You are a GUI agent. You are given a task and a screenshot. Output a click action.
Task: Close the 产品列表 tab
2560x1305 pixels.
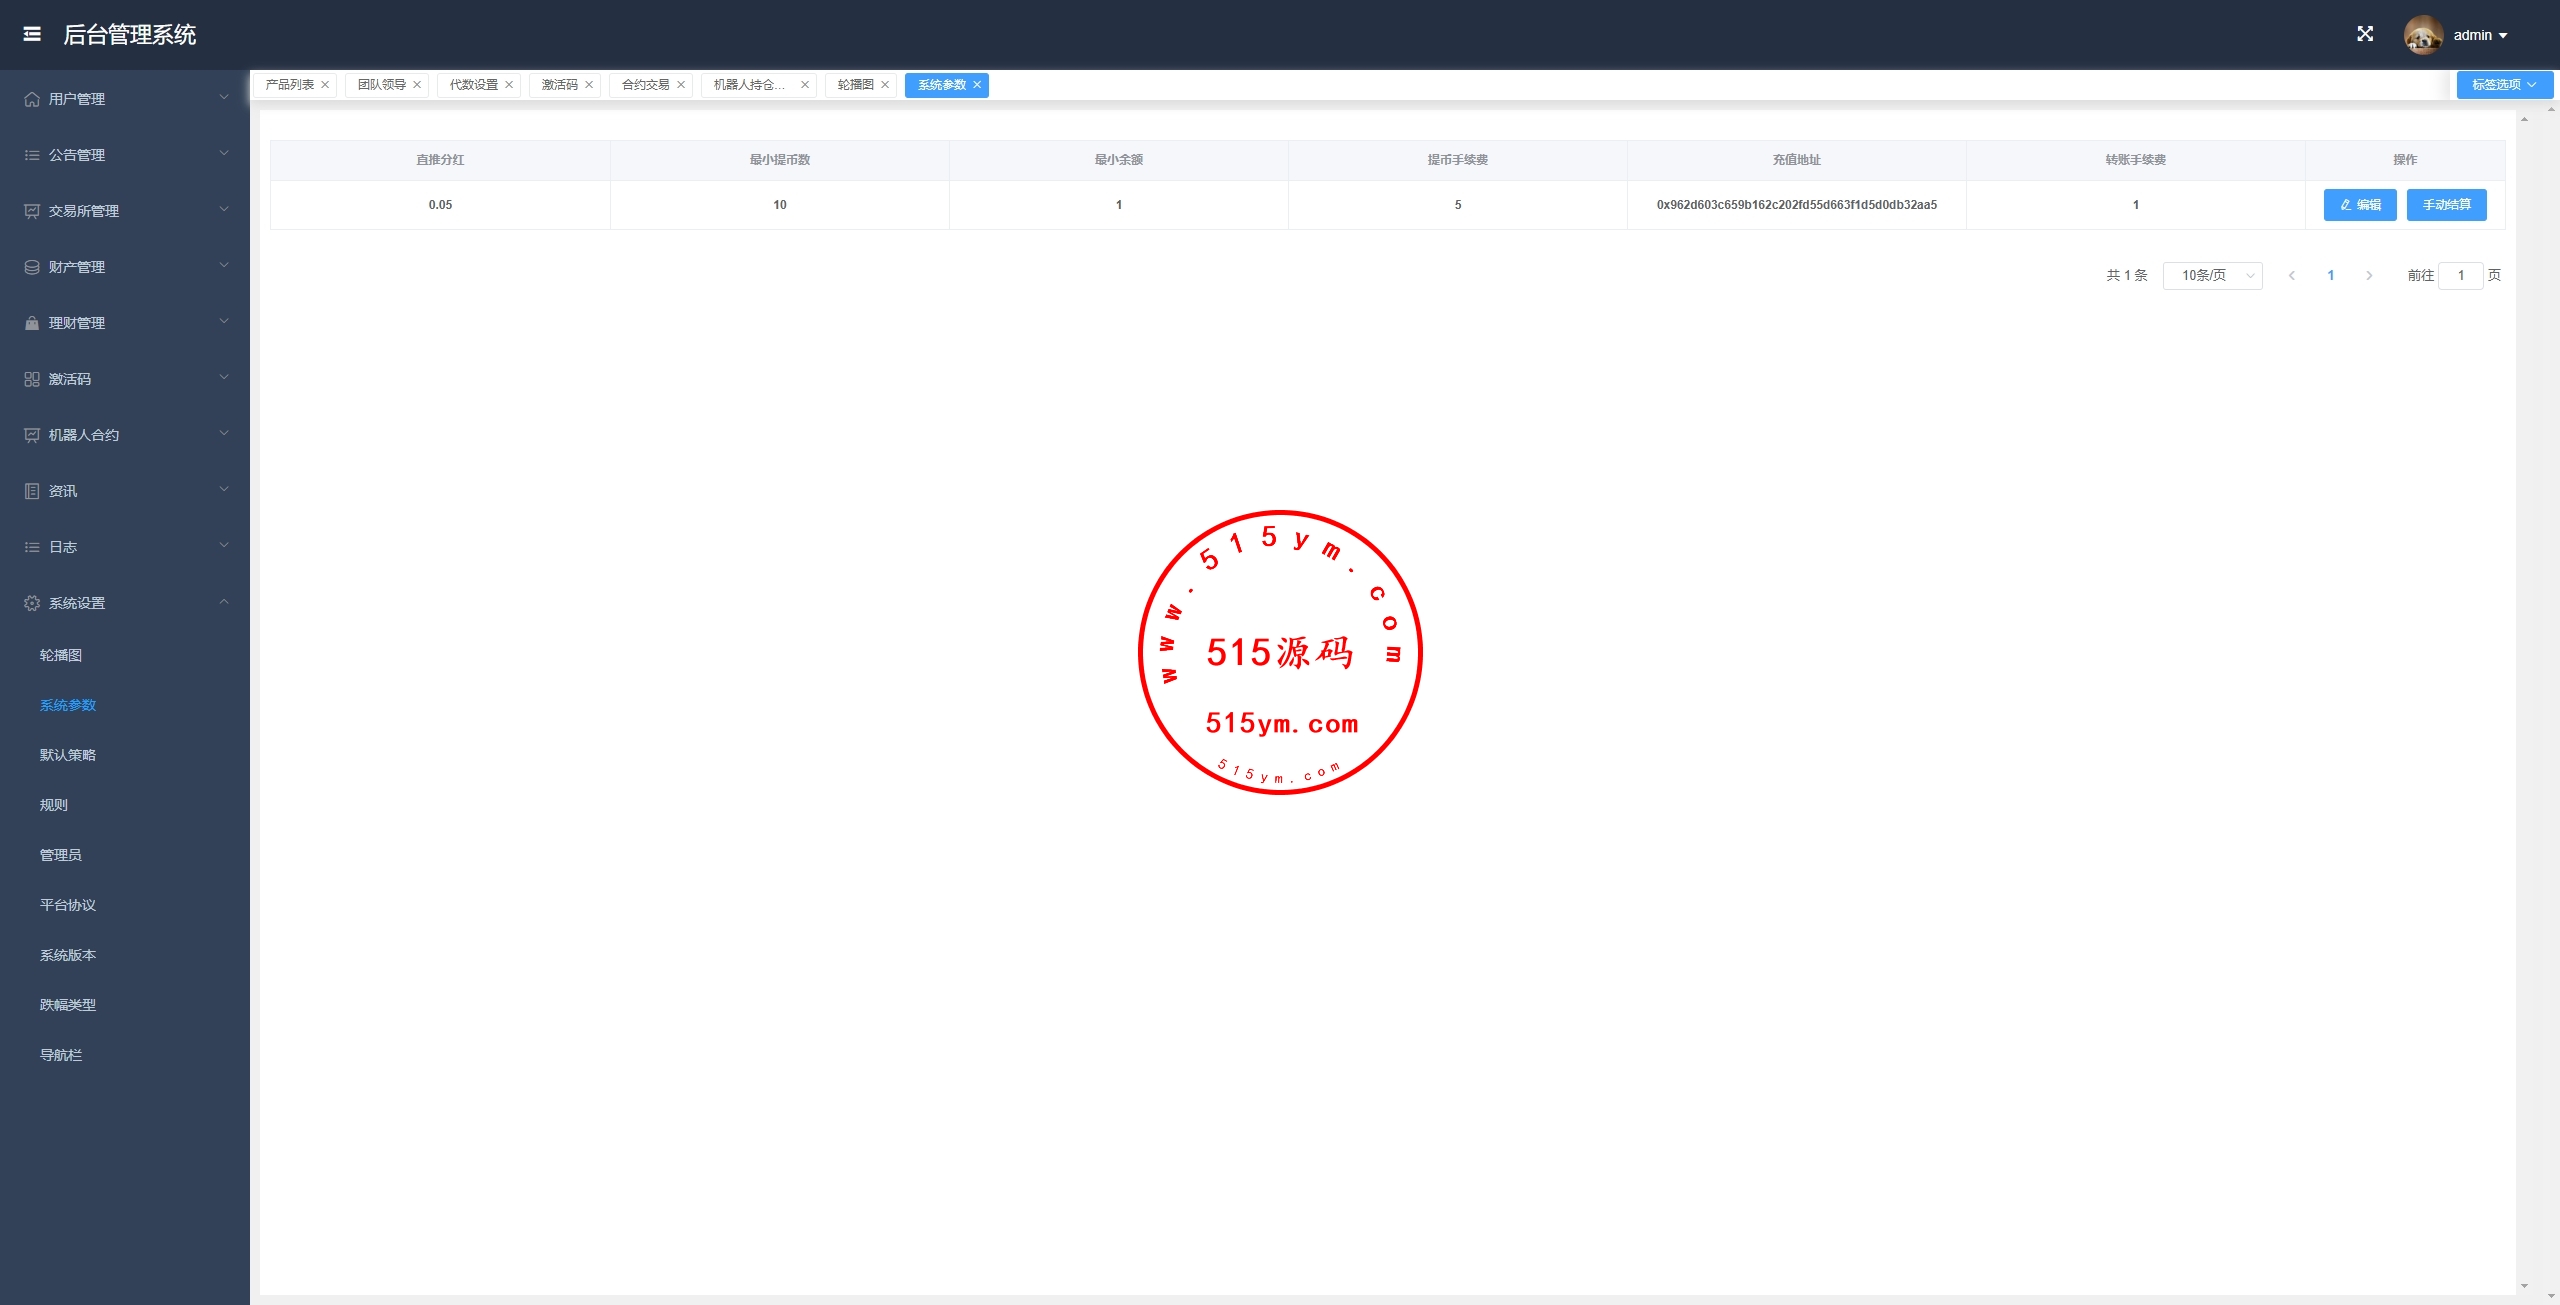(x=325, y=85)
